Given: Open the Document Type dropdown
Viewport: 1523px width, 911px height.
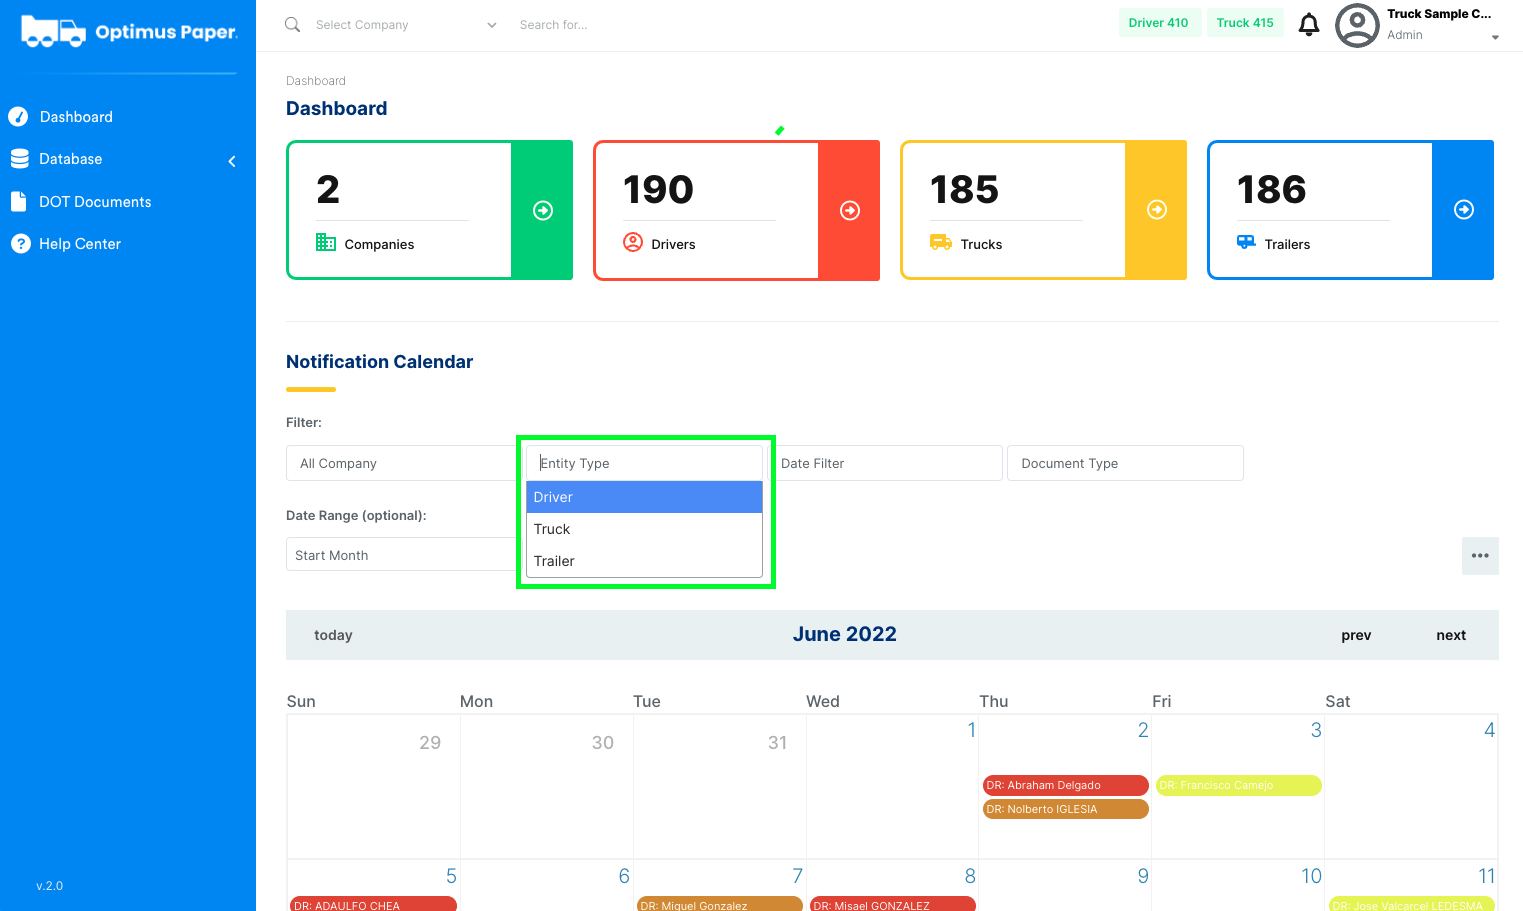Looking at the screenshot, I should (1125, 463).
